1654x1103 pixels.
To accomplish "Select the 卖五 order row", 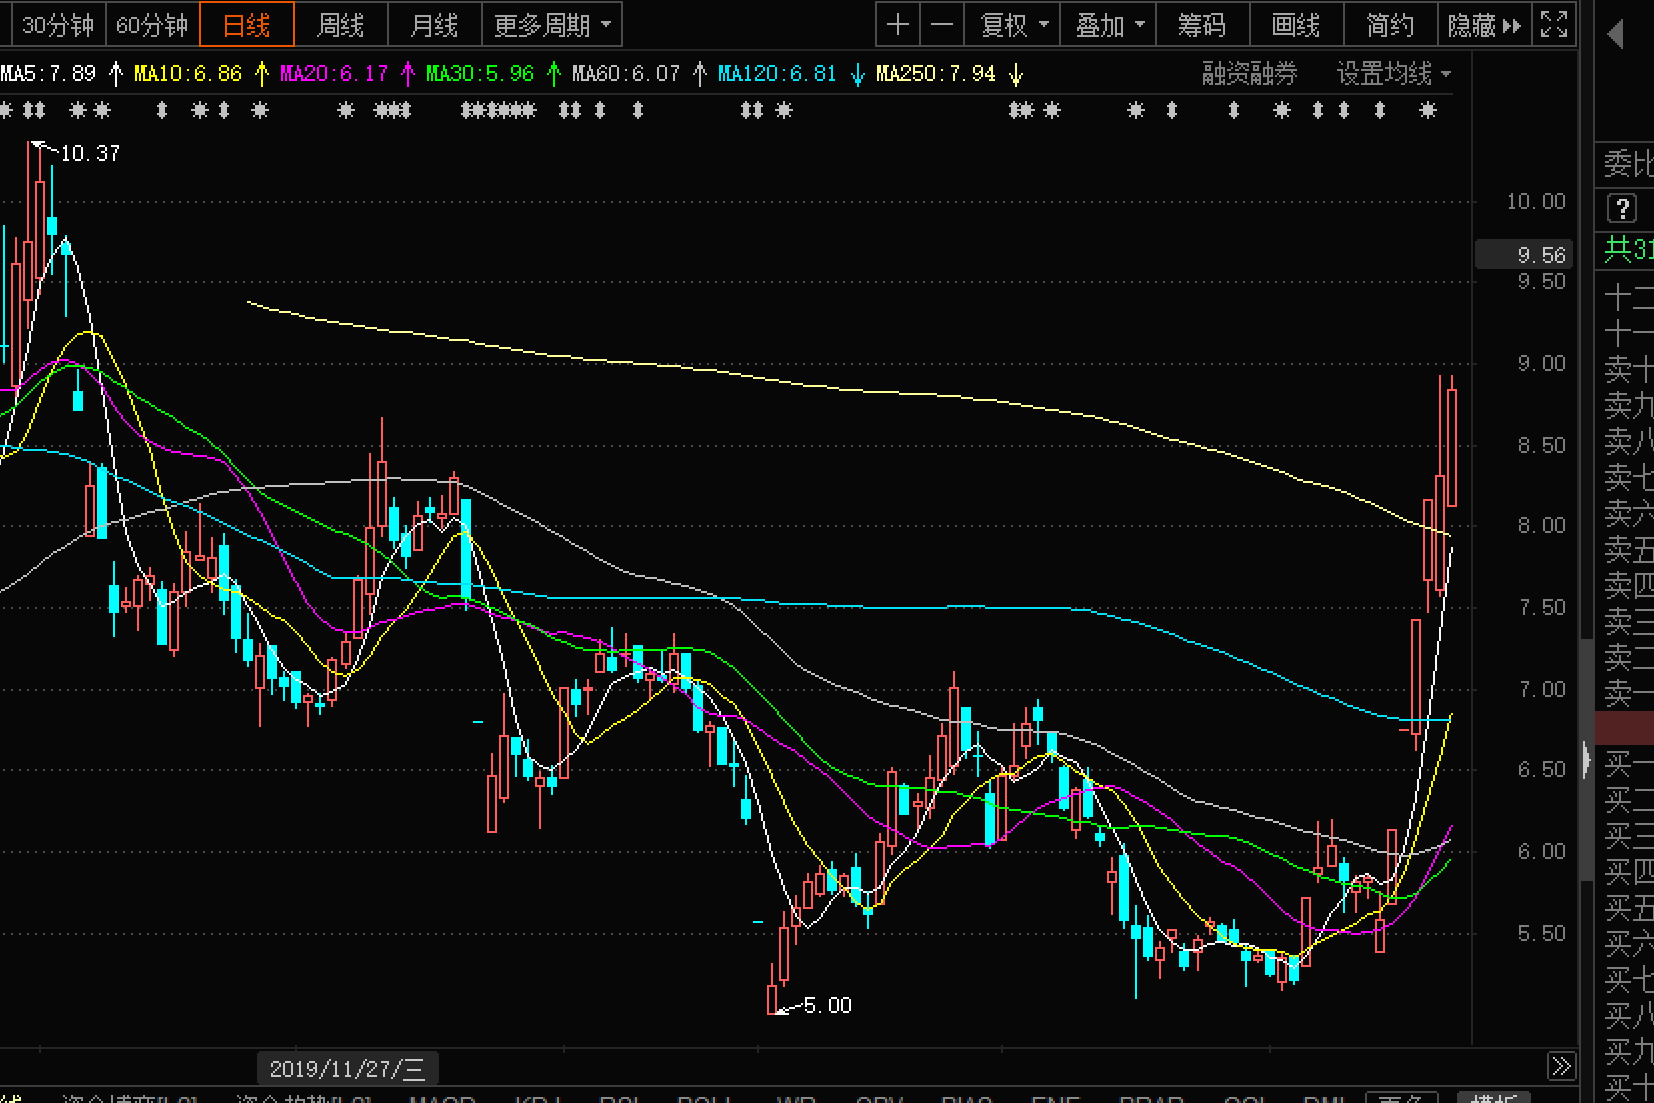I will coord(1628,549).
